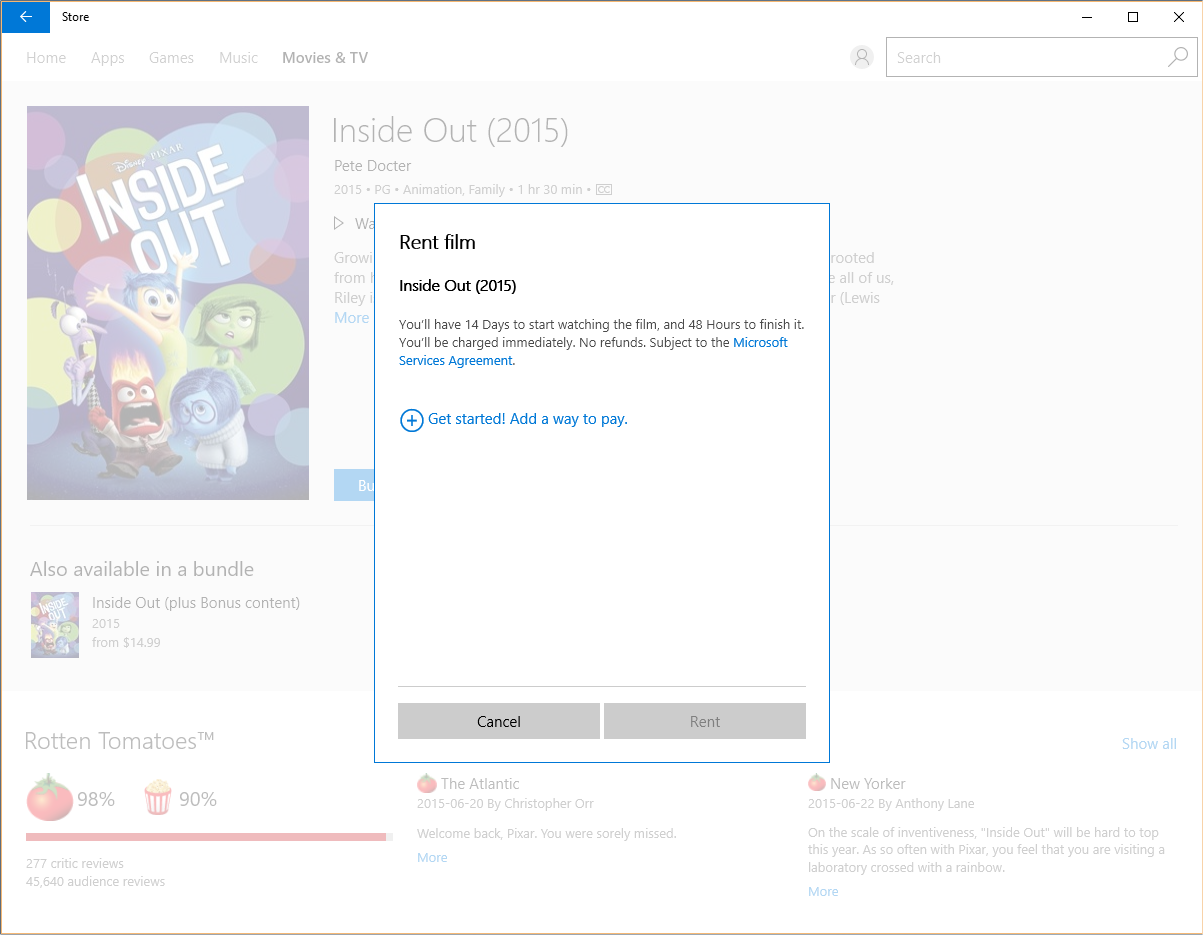Click tomato icon beside The Atlantic
The image size is (1203, 935).
(x=427, y=783)
